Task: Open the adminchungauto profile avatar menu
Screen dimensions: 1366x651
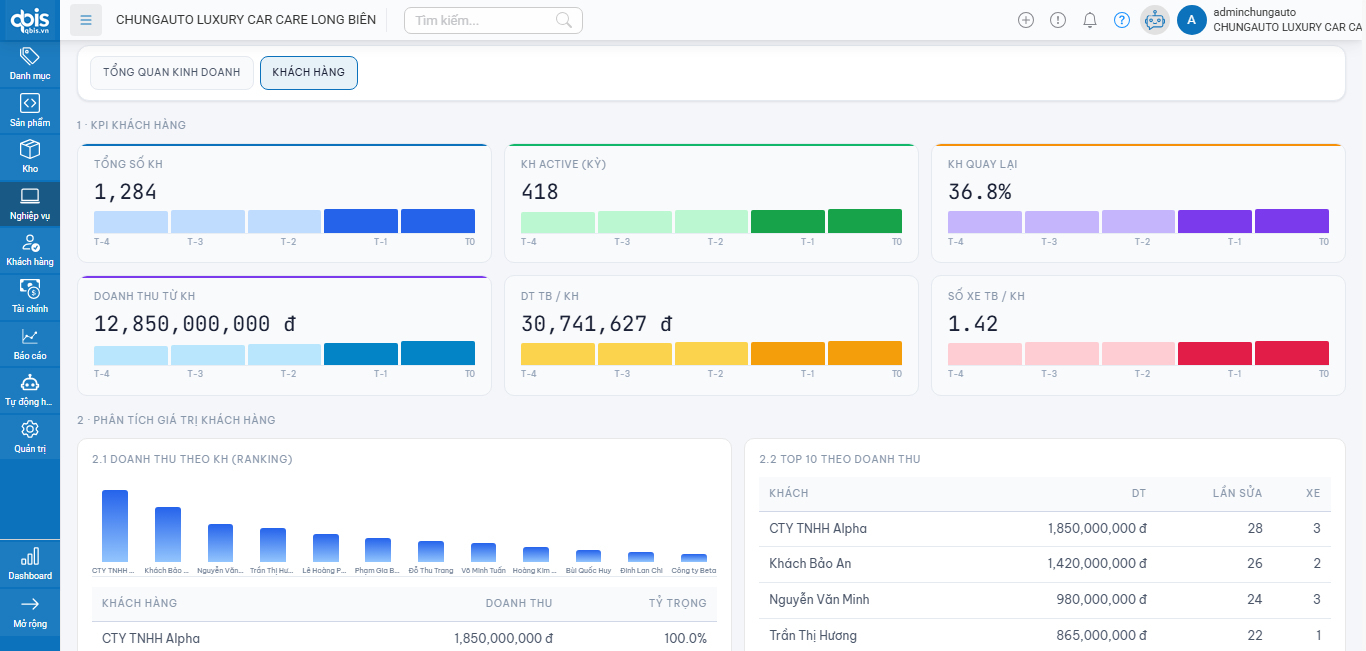Action: tap(1192, 20)
